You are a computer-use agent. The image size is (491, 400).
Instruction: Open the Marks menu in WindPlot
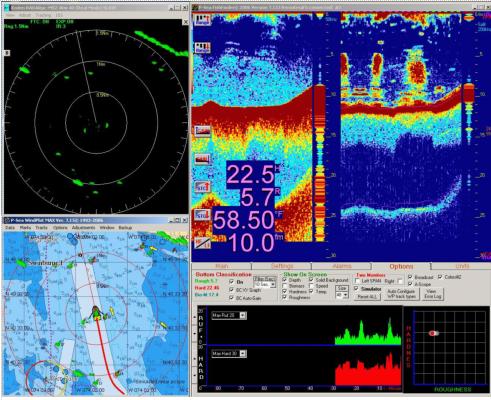[25, 228]
